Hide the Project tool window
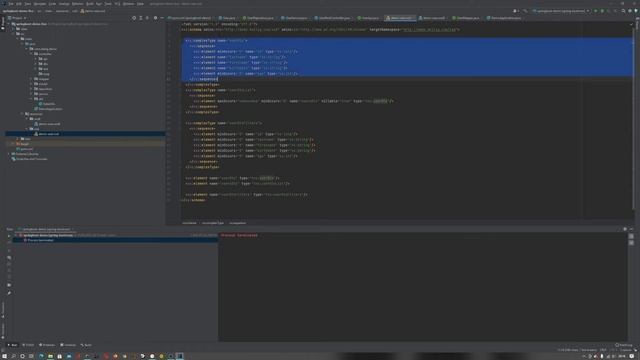 (x=162, y=18)
